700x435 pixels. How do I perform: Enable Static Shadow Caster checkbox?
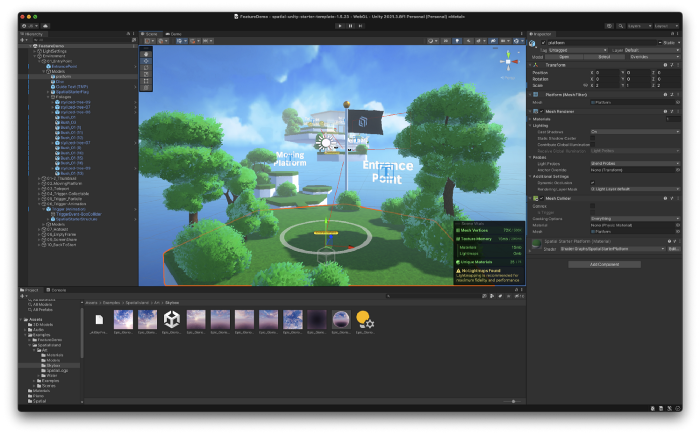[x=592, y=138]
